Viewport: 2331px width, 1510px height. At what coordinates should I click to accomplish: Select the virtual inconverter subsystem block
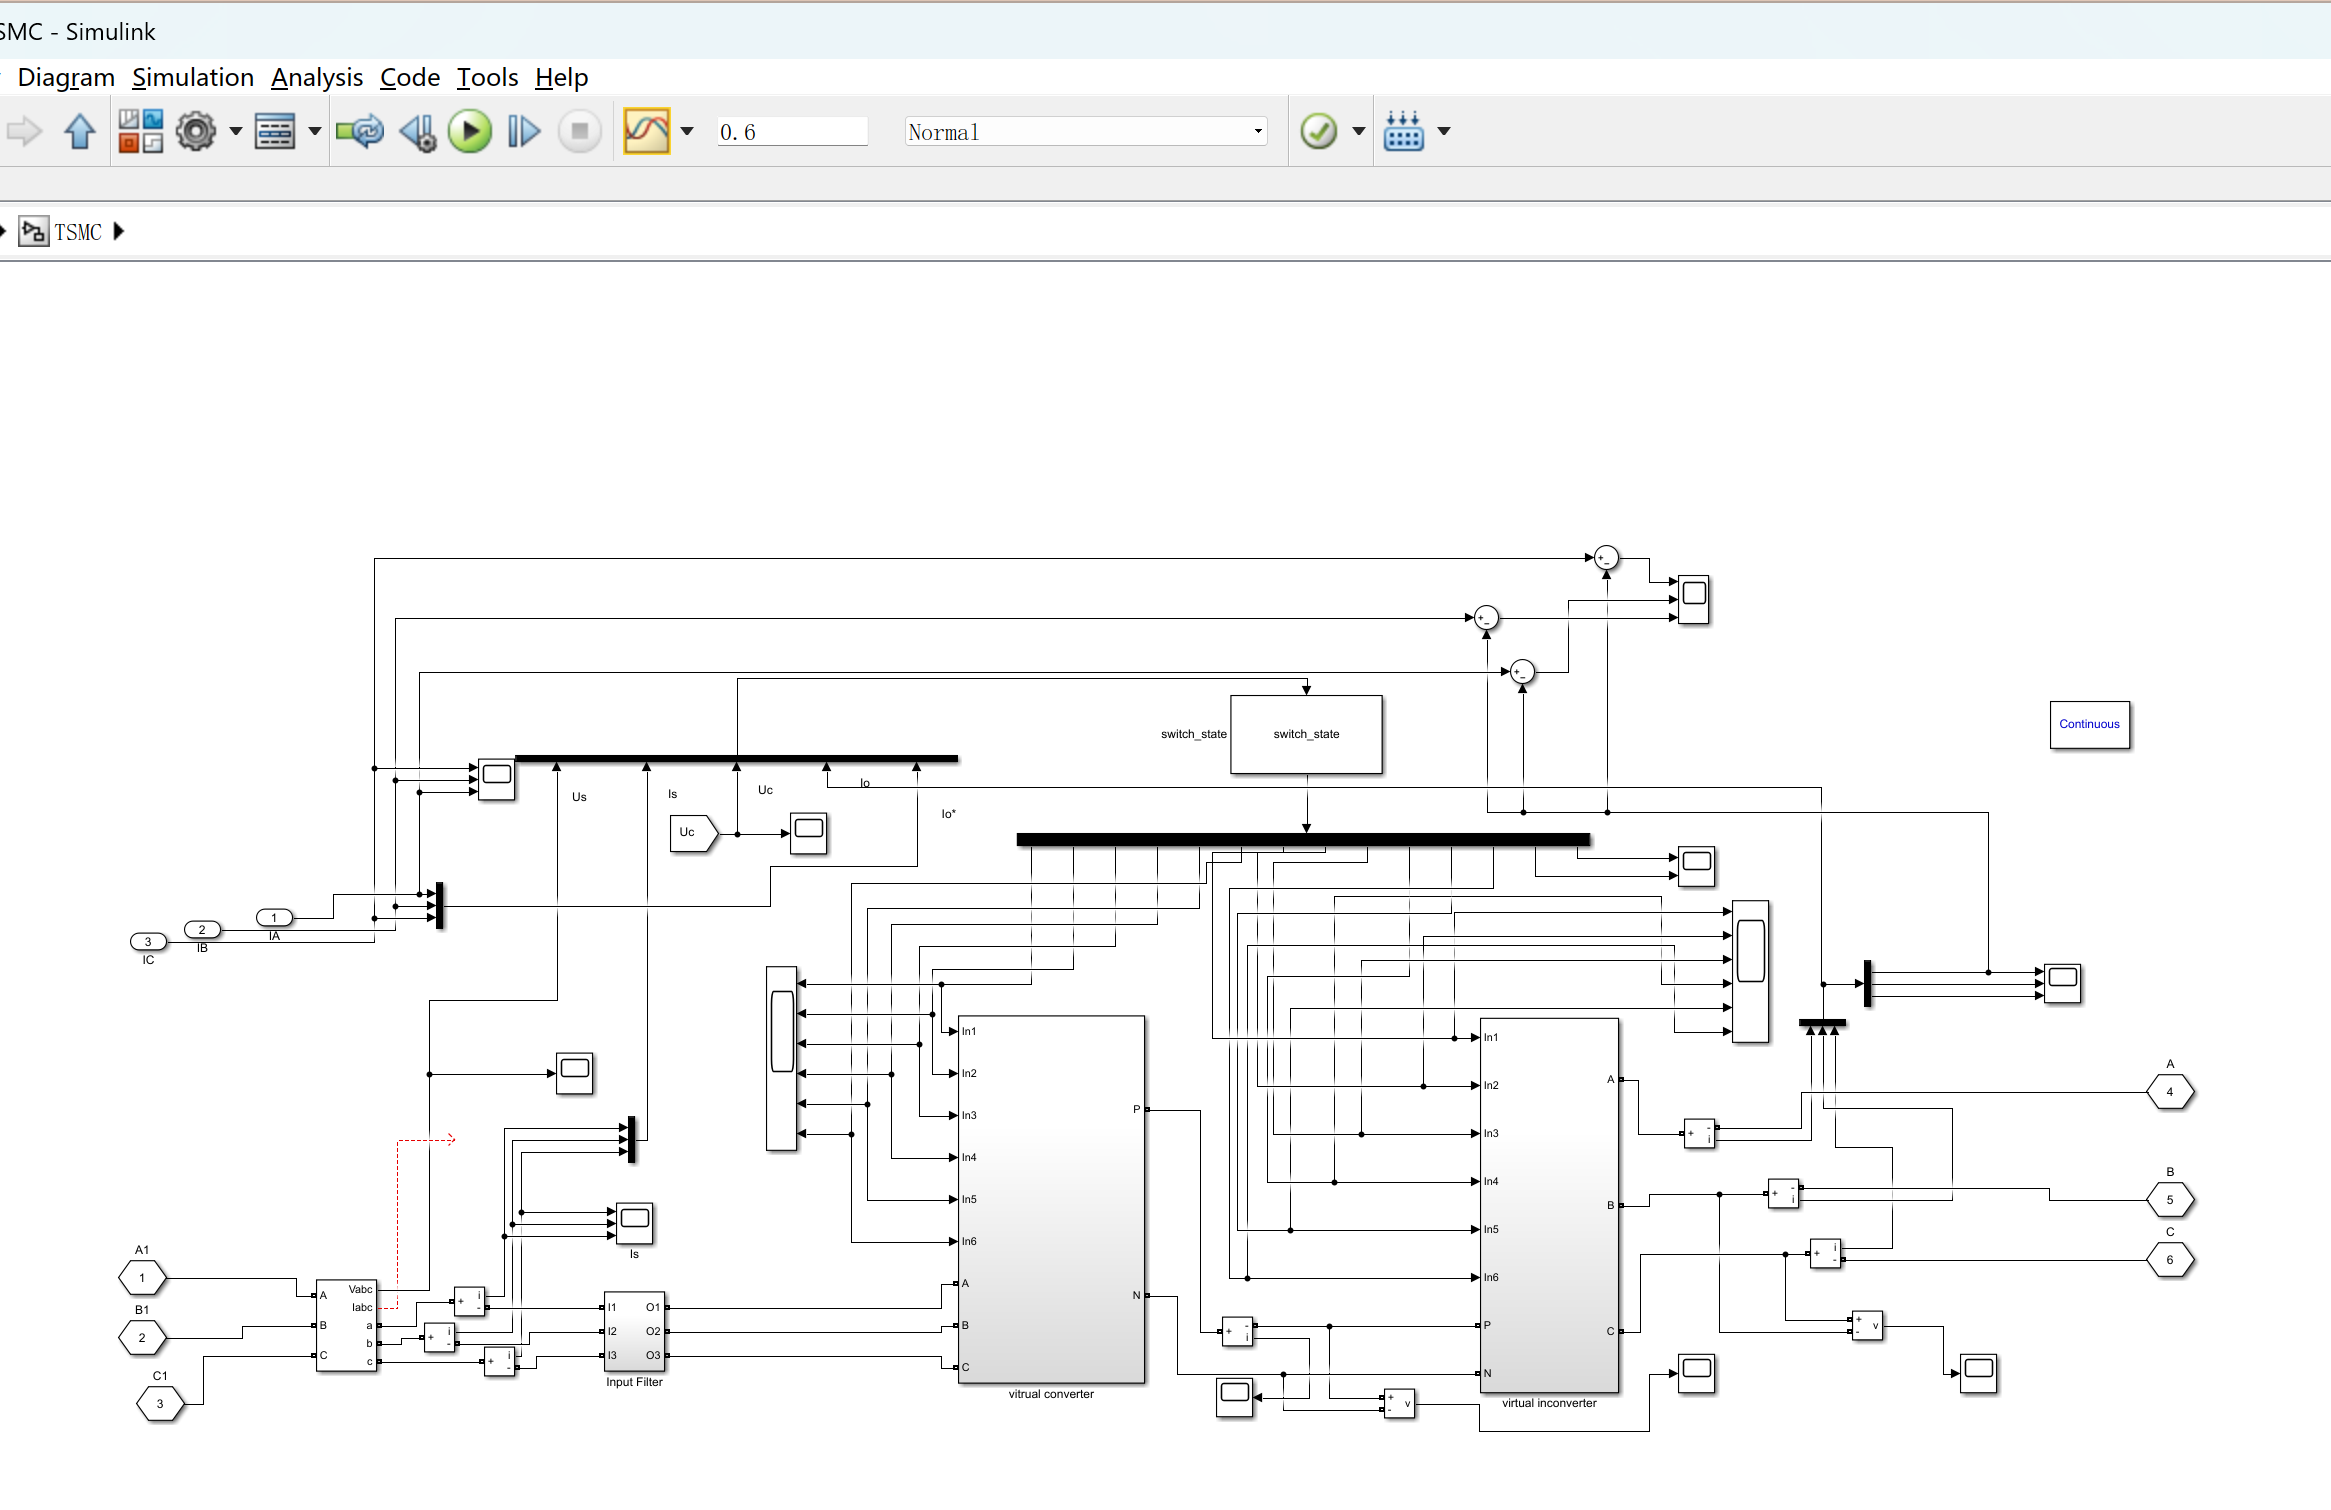1549,1205
